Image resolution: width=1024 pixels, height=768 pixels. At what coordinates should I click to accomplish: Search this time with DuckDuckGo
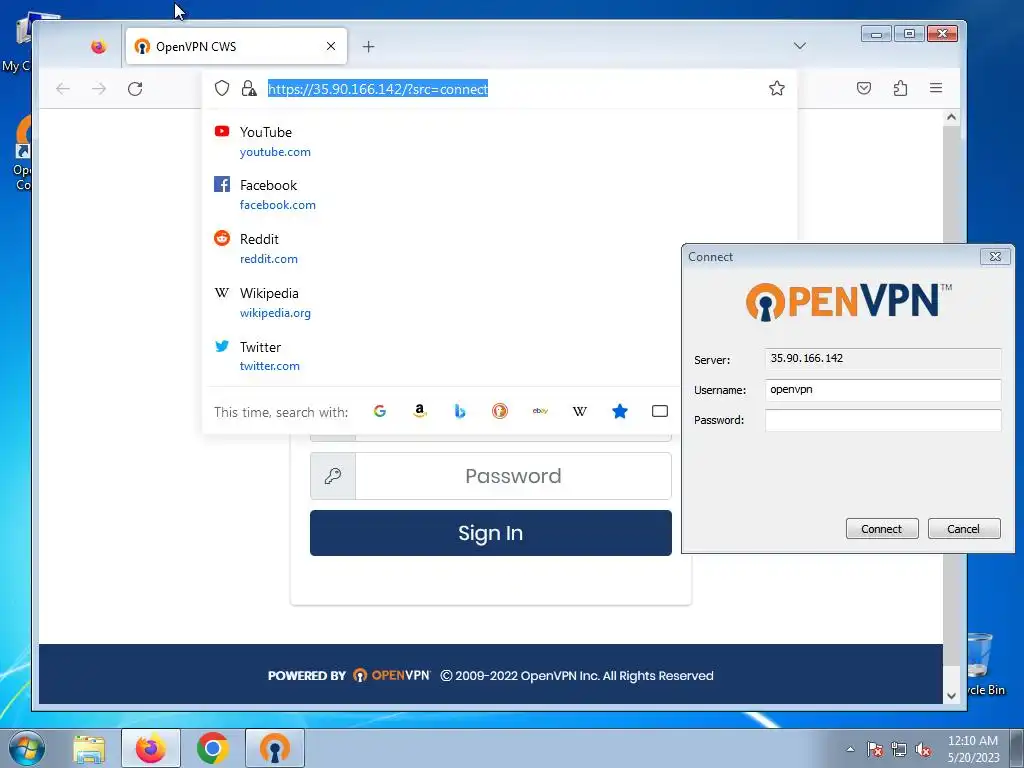(500, 411)
